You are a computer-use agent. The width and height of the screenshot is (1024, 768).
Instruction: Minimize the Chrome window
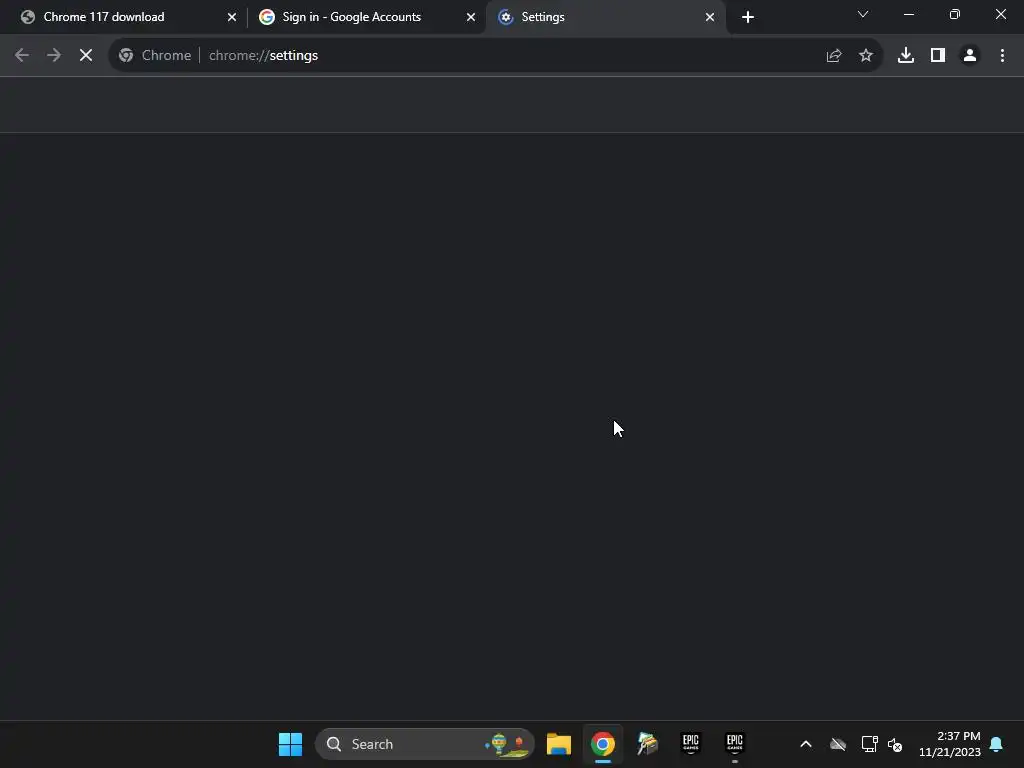pyautogui.click(x=908, y=14)
